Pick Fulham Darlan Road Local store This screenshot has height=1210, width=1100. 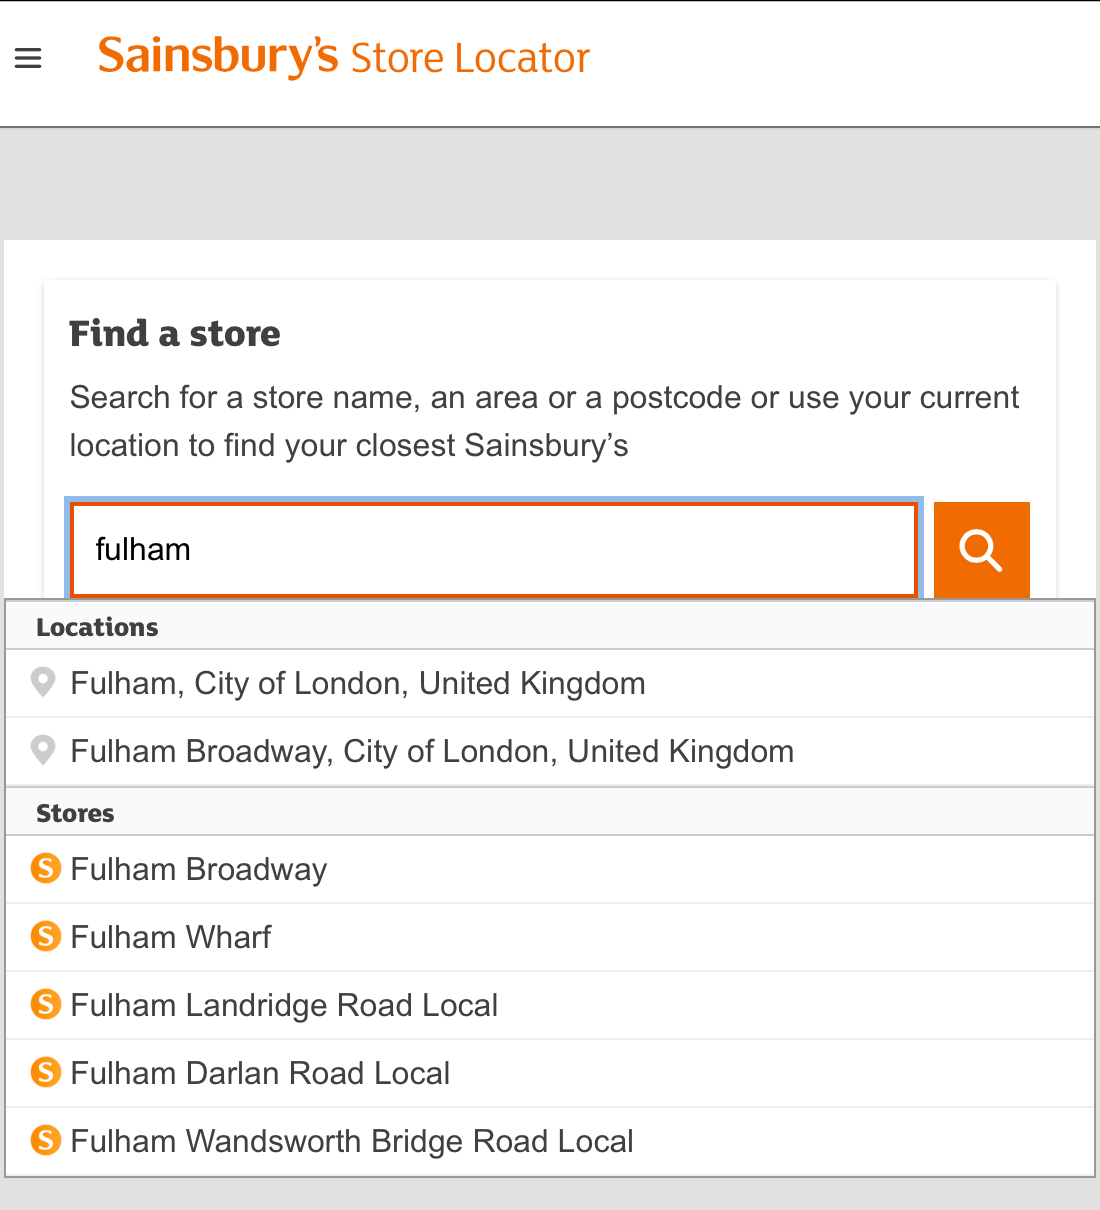coord(550,1074)
